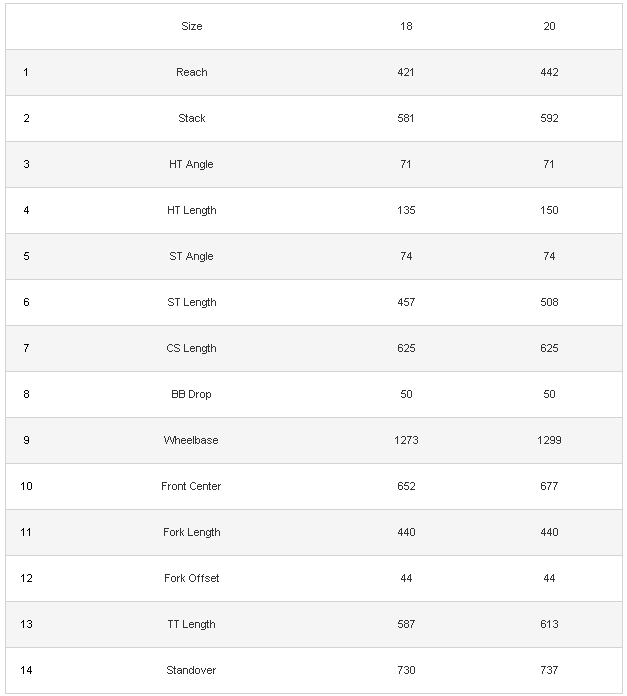Click the CS Length row label
The width and height of the screenshot is (627, 696).
click(192, 348)
